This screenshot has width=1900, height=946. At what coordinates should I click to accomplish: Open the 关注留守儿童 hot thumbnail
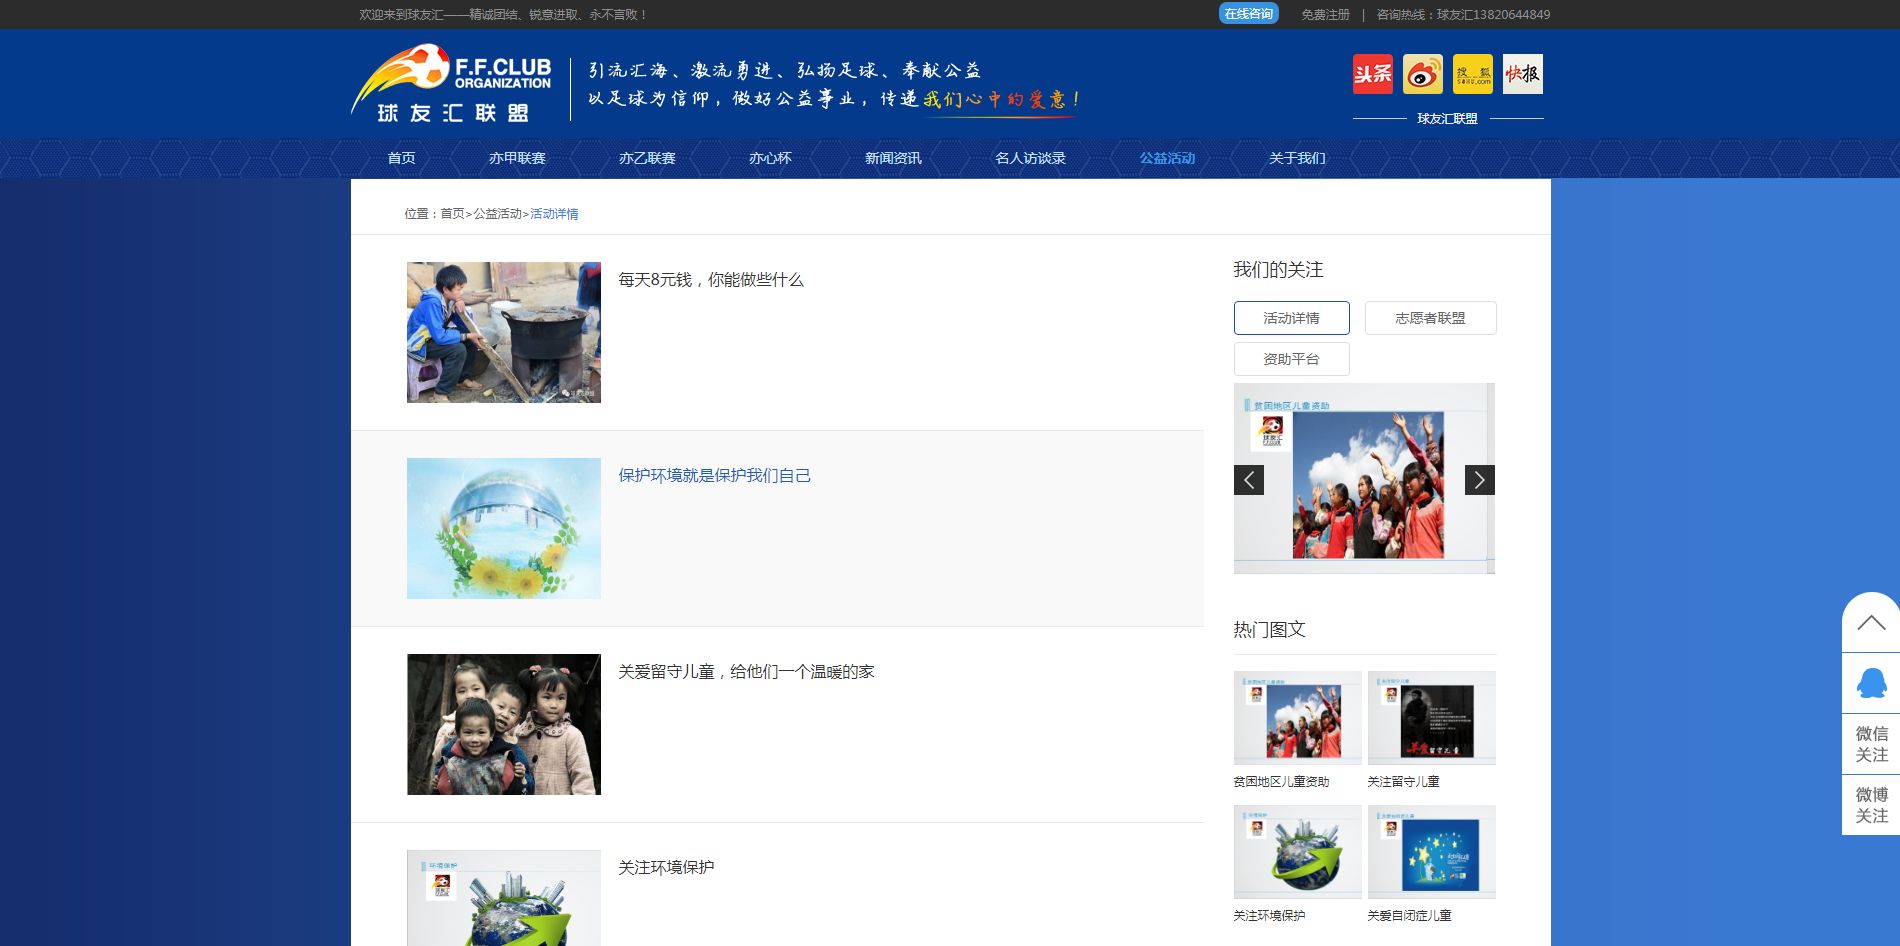coord(1431,718)
